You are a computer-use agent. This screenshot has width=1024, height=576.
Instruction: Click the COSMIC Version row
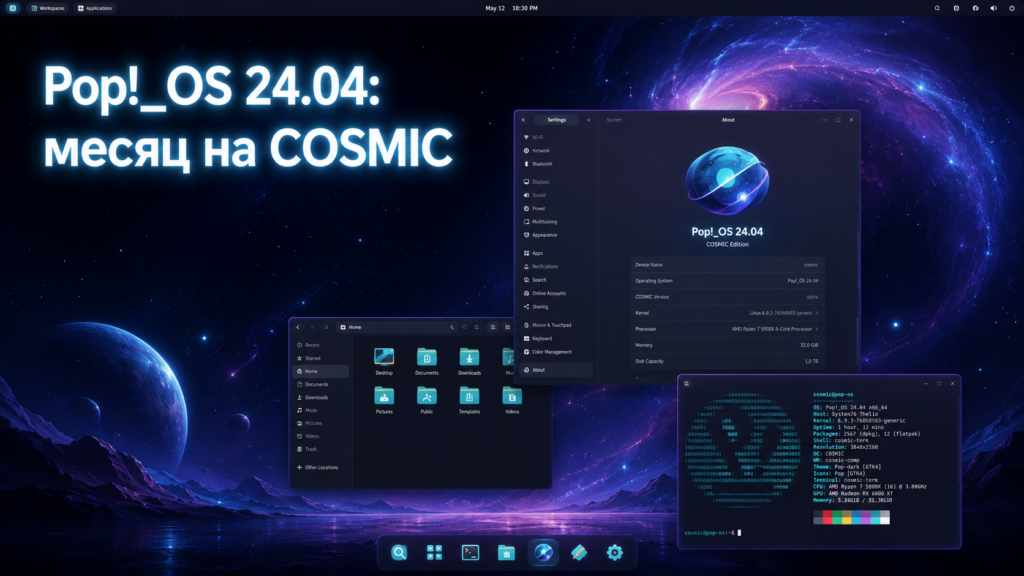[x=727, y=297]
